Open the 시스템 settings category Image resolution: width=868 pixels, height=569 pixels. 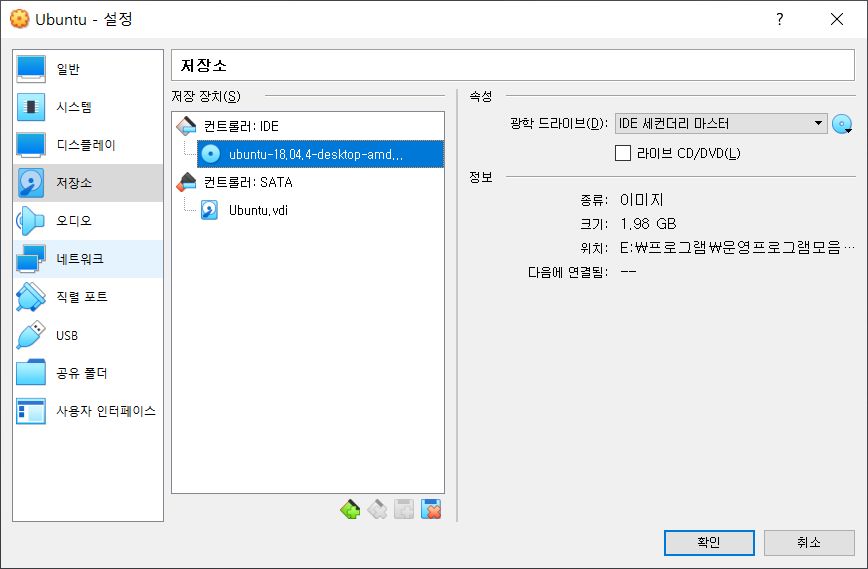tap(87, 107)
